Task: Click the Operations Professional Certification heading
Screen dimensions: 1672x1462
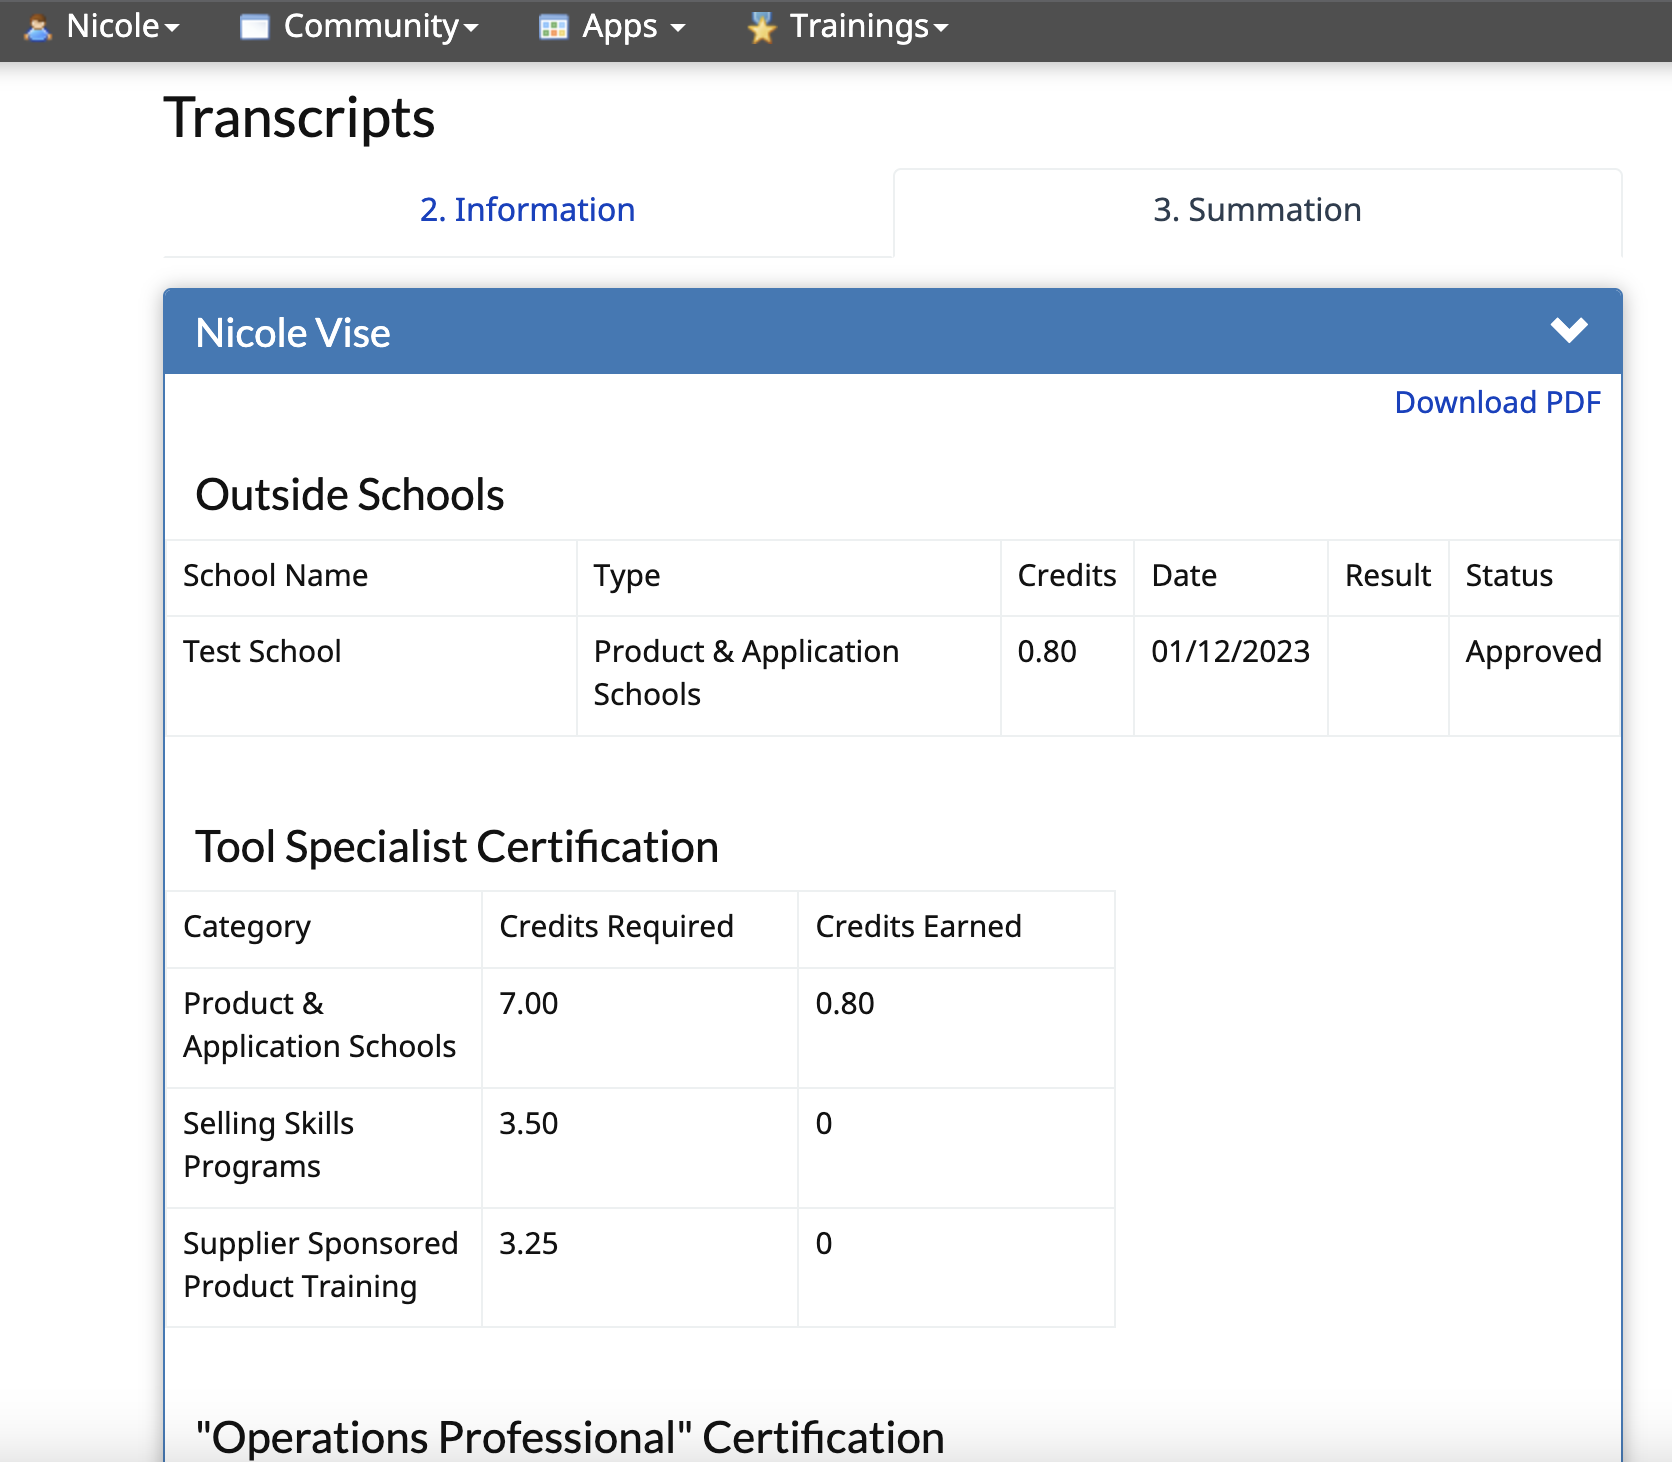Action: click(x=570, y=1438)
